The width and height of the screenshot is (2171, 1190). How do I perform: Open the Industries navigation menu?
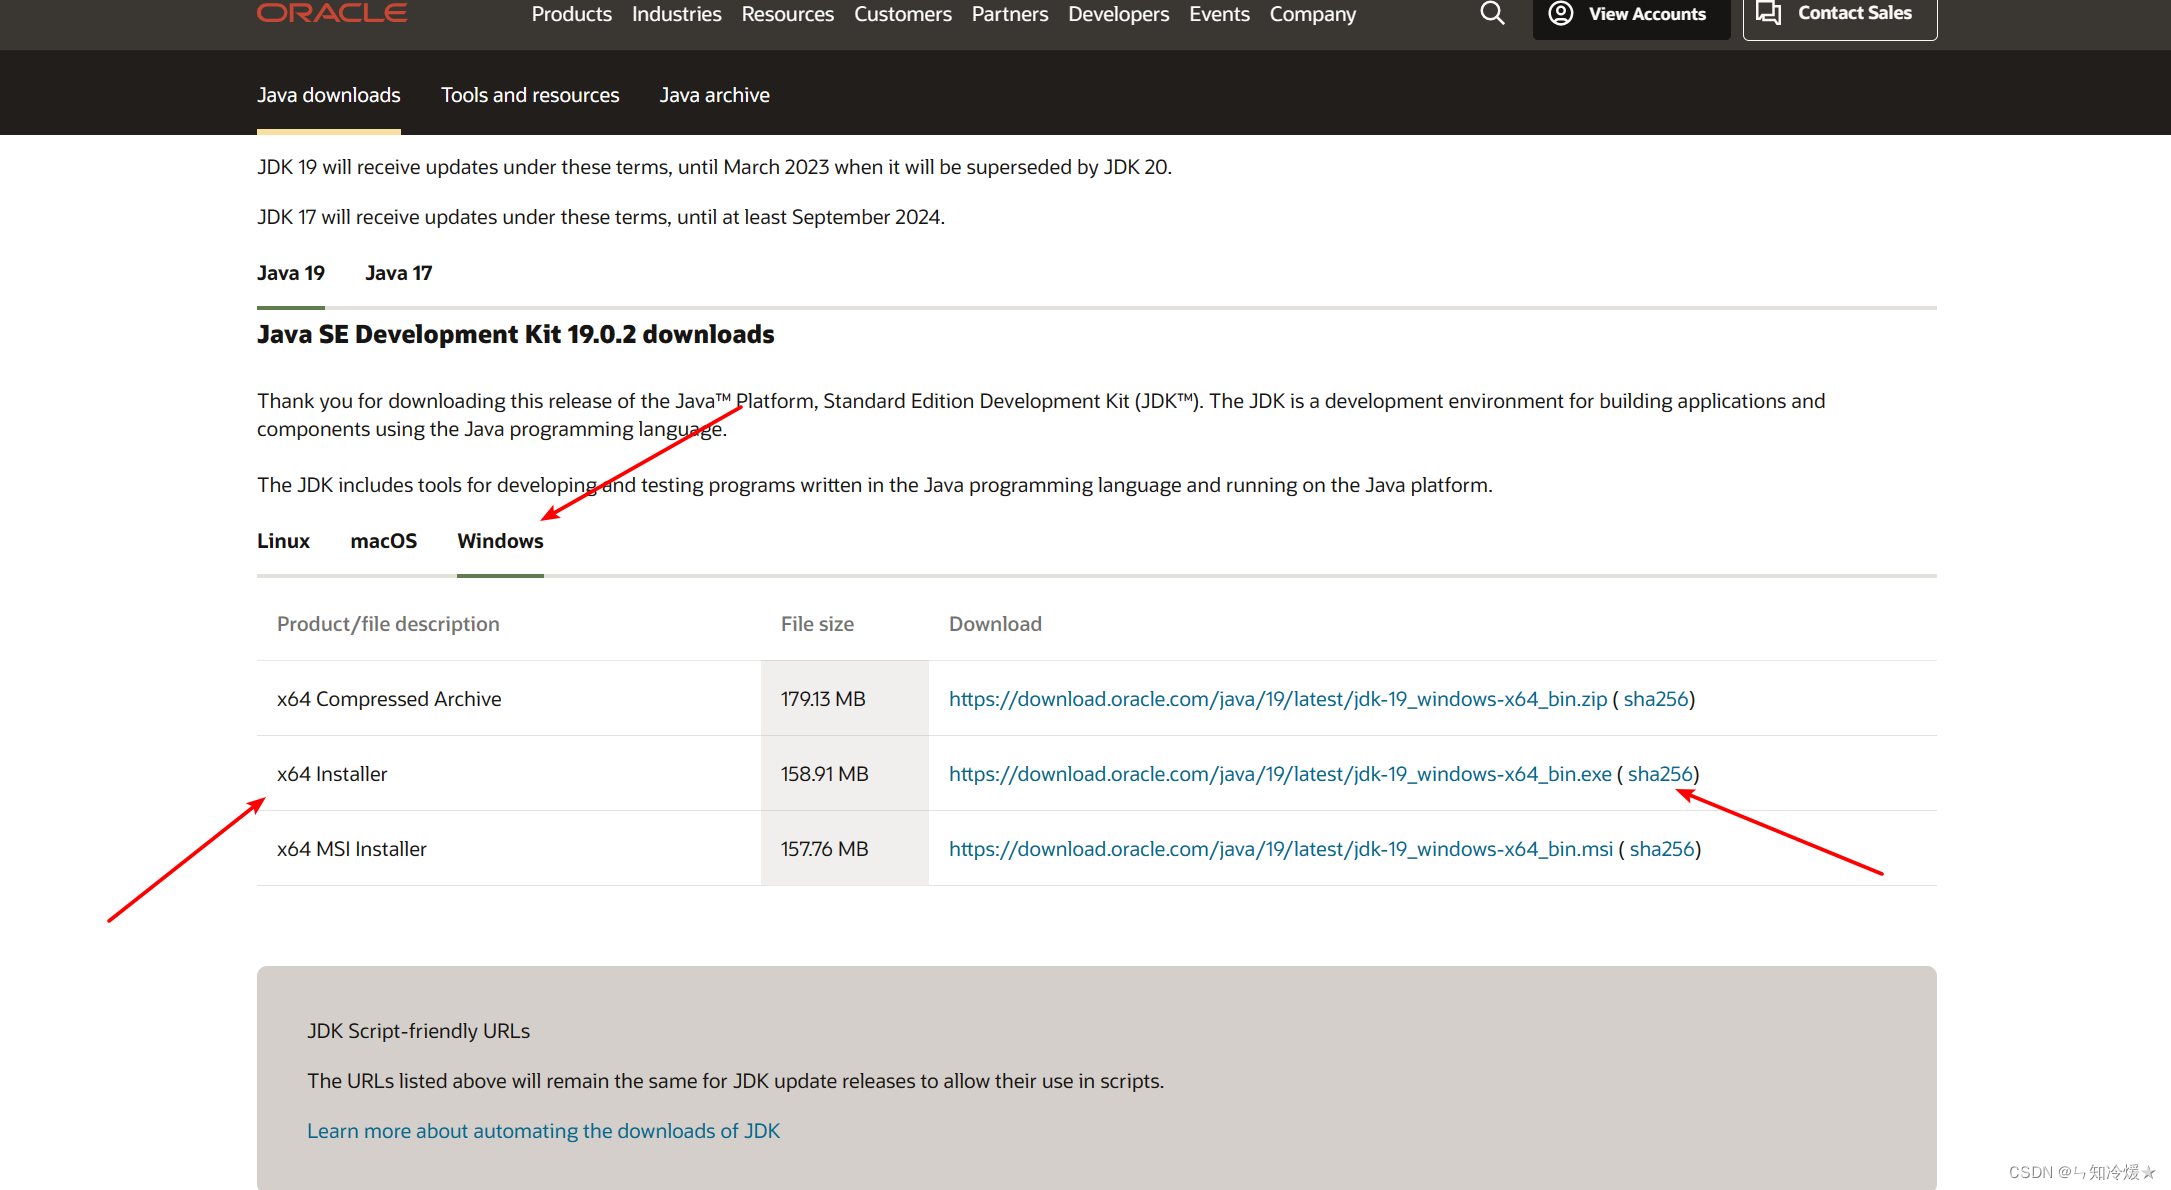point(676,15)
